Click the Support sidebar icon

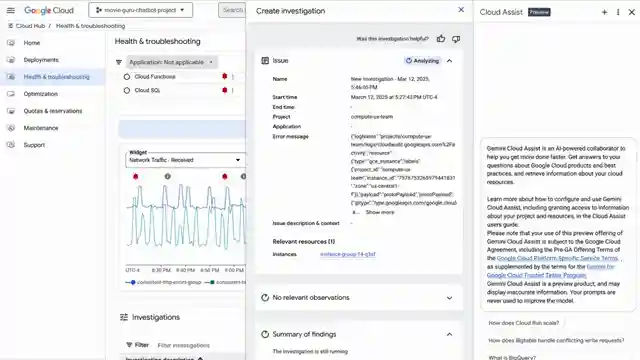pos(11,145)
